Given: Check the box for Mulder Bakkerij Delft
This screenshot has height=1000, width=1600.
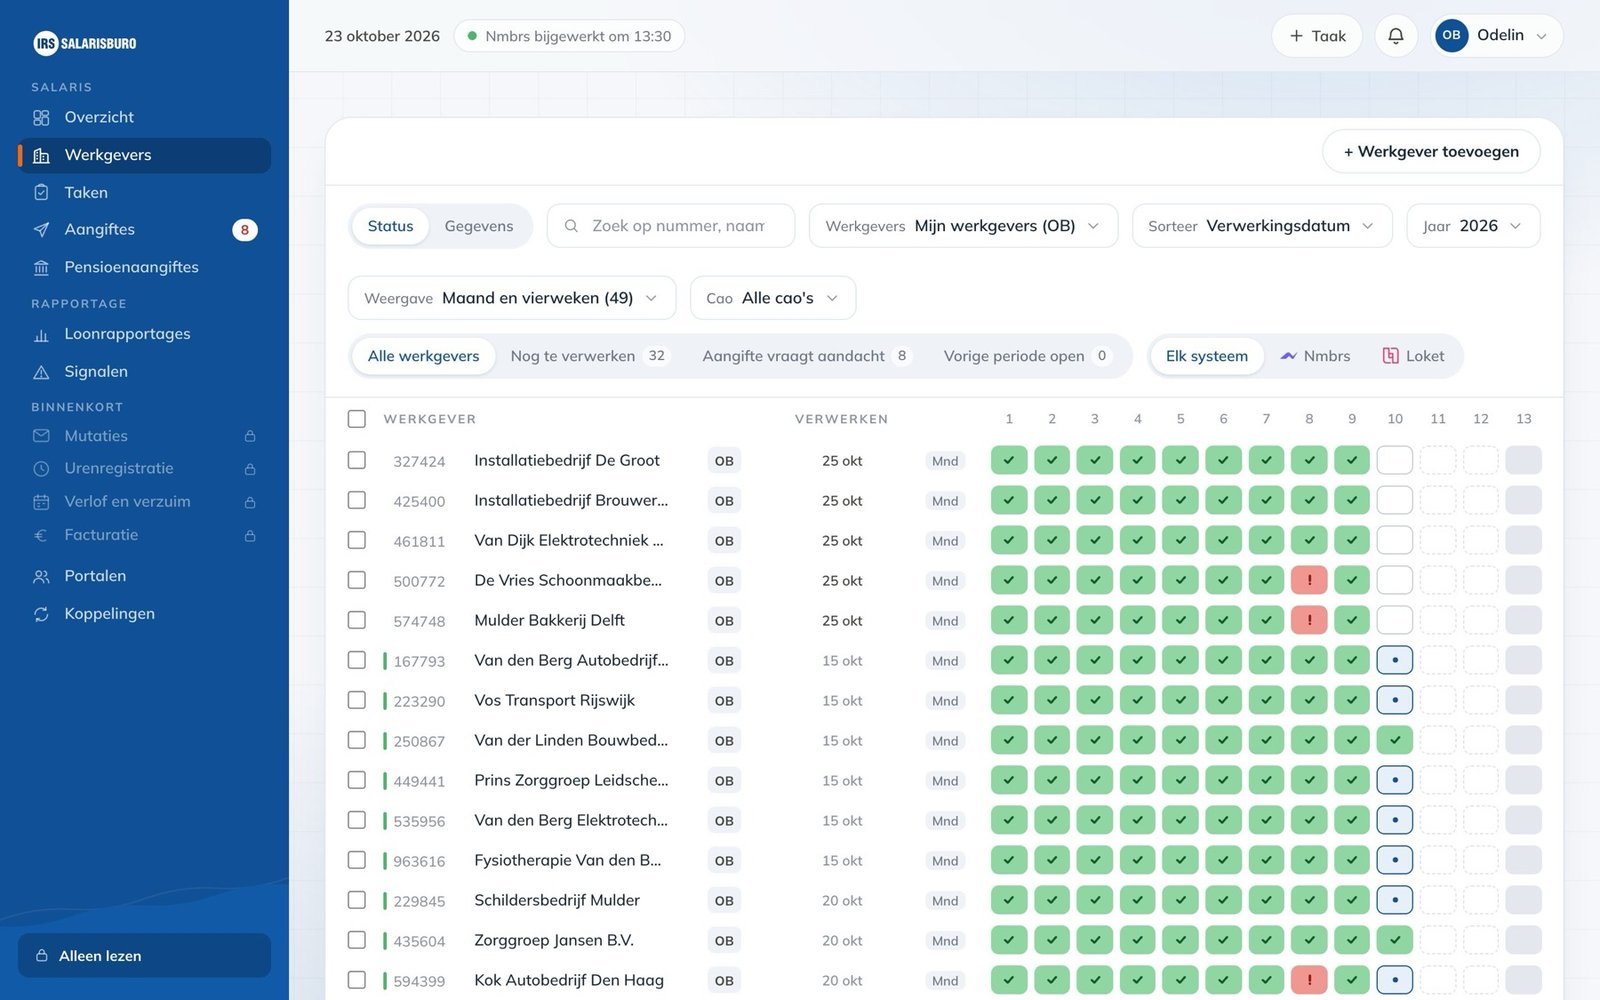Looking at the screenshot, I should 357,620.
